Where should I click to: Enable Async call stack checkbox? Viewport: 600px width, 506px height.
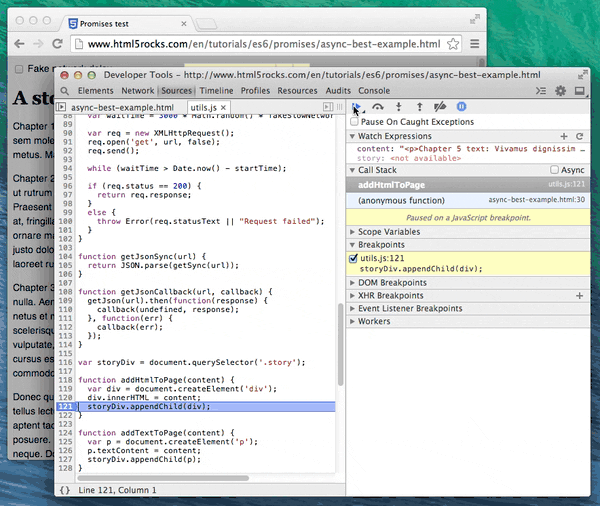553,171
